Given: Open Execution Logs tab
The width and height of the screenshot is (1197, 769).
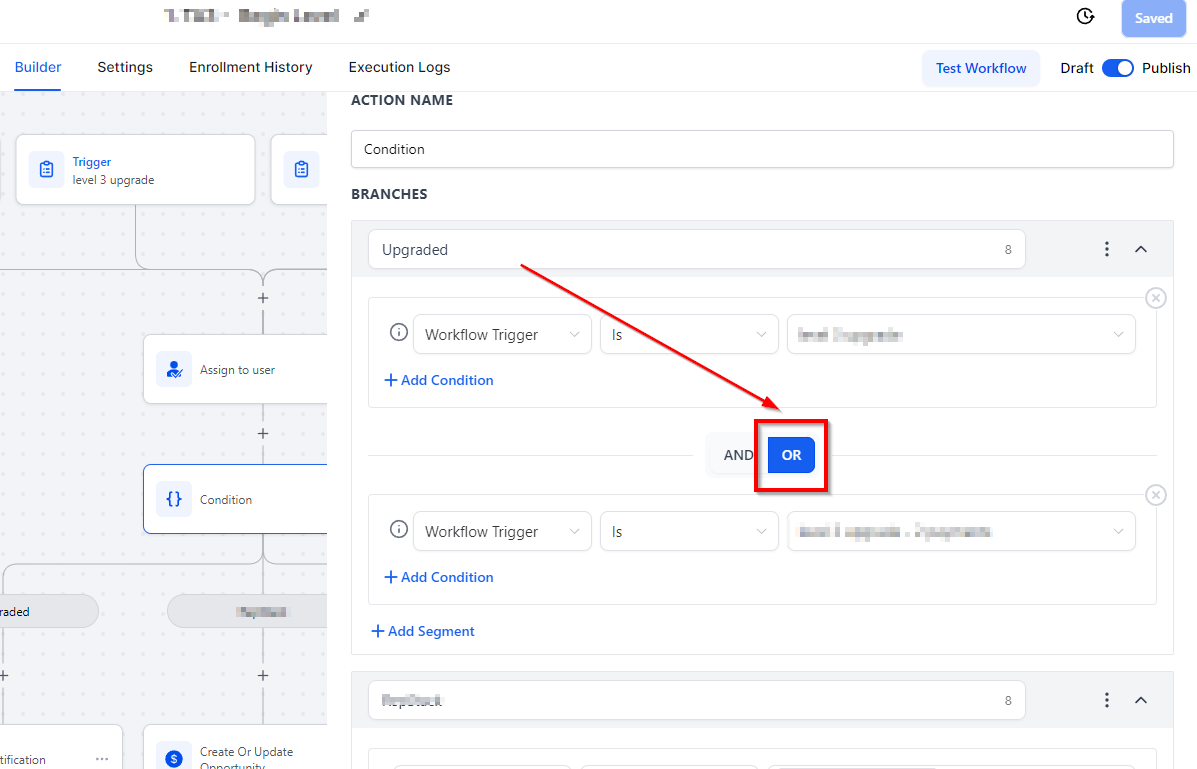Looking at the screenshot, I should [x=399, y=67].
